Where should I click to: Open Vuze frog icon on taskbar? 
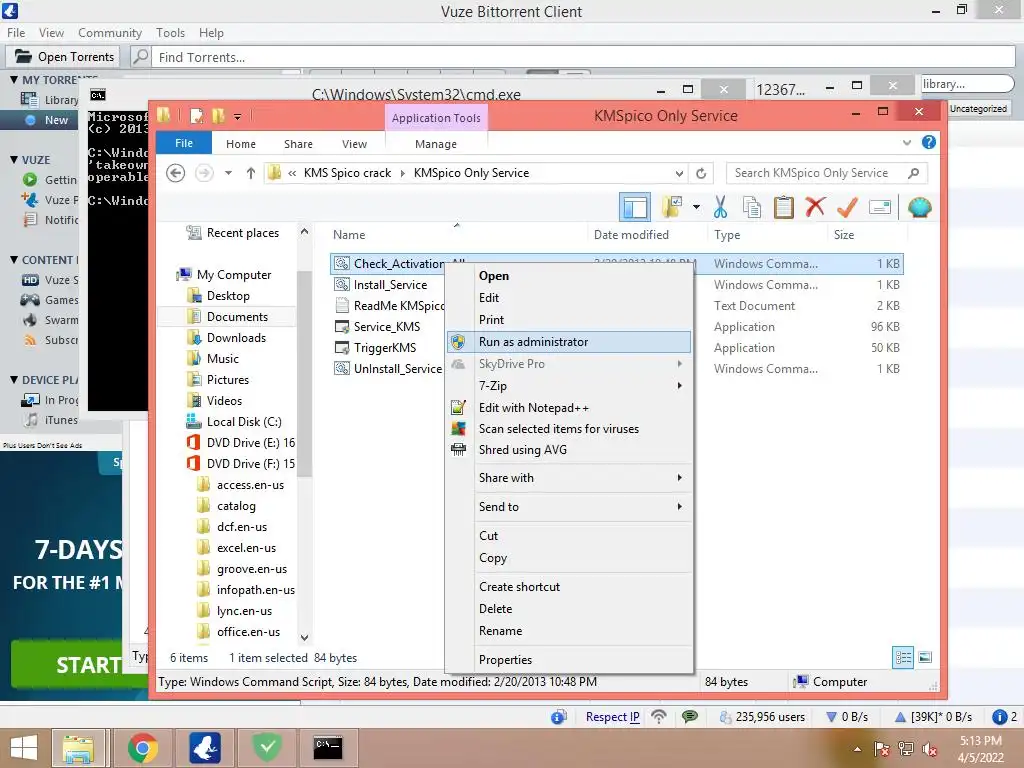pos(204,748)
